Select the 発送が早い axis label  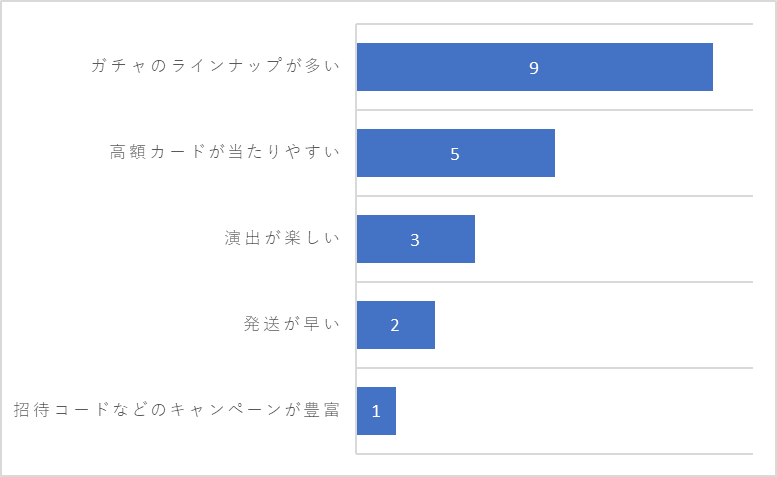pos(292,324)
